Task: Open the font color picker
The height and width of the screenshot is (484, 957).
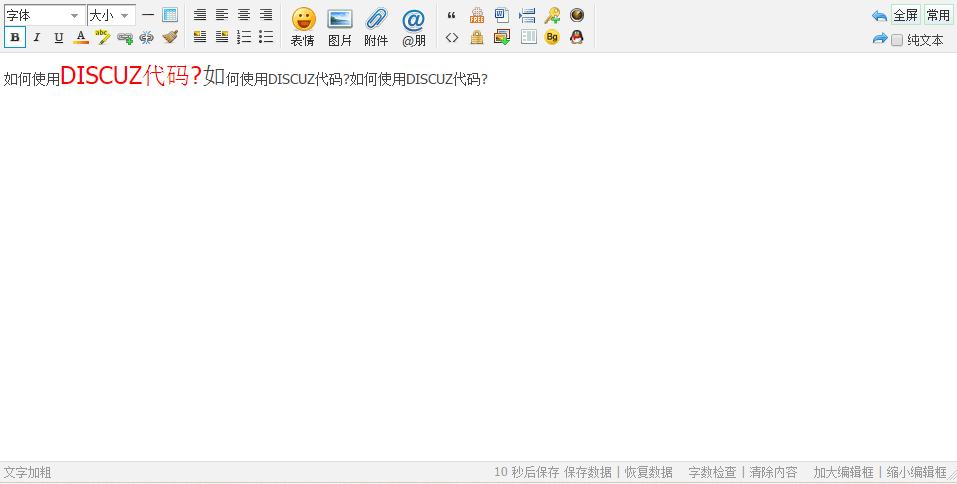Action: [x=81, y=38]
